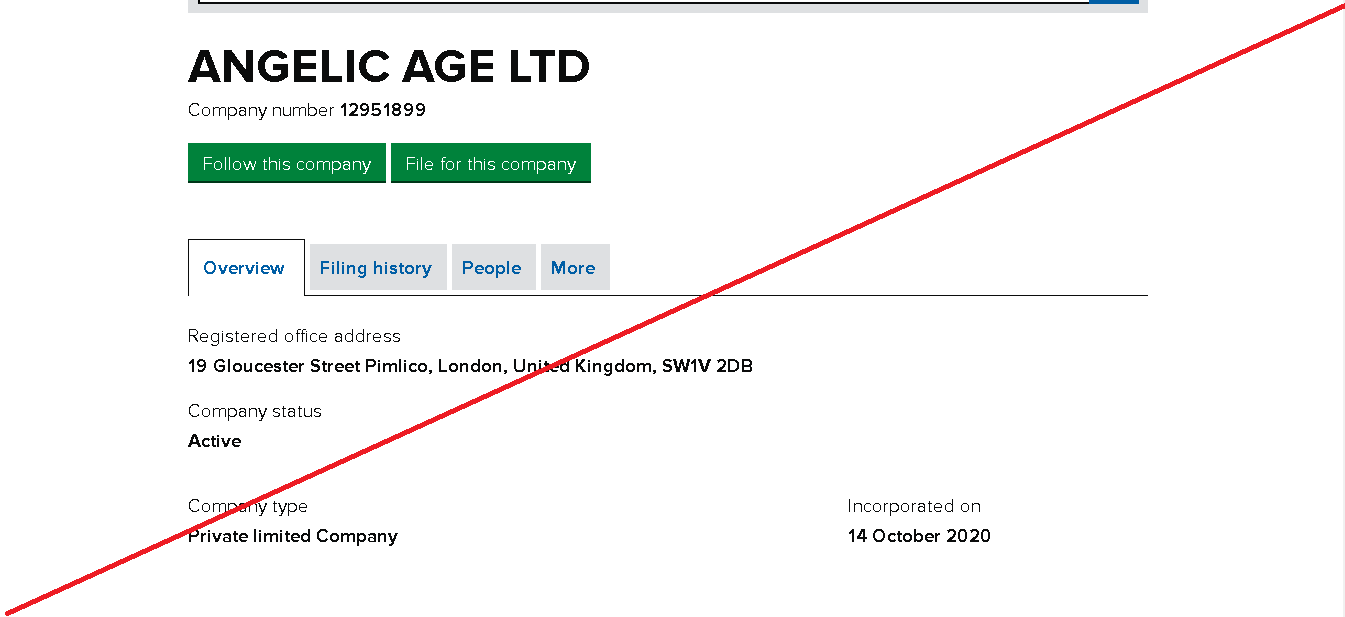Click the Private limited Company value
1345x617 pixels.
(x=293, y=536)
